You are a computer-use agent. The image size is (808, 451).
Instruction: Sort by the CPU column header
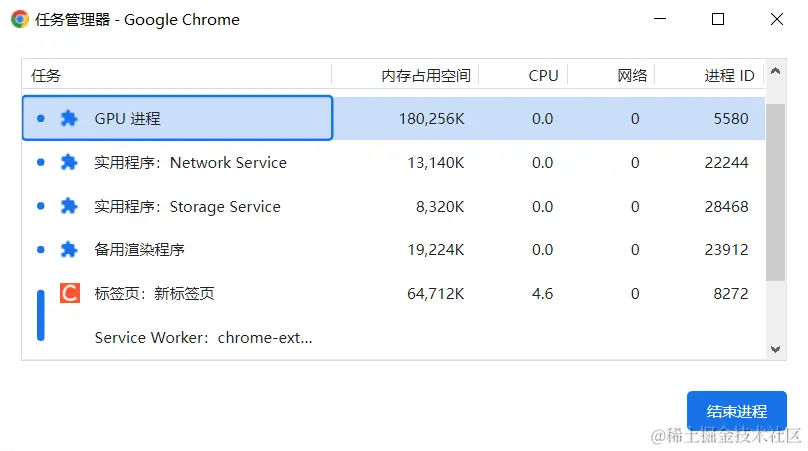click(543, 76)
